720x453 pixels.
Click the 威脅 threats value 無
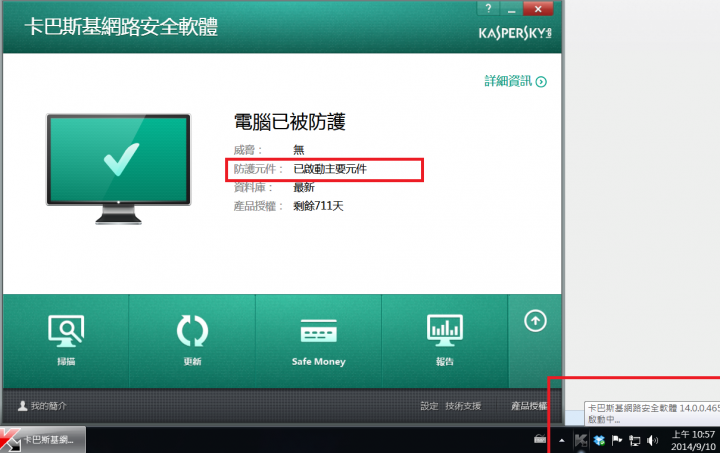tap(298, 150)
